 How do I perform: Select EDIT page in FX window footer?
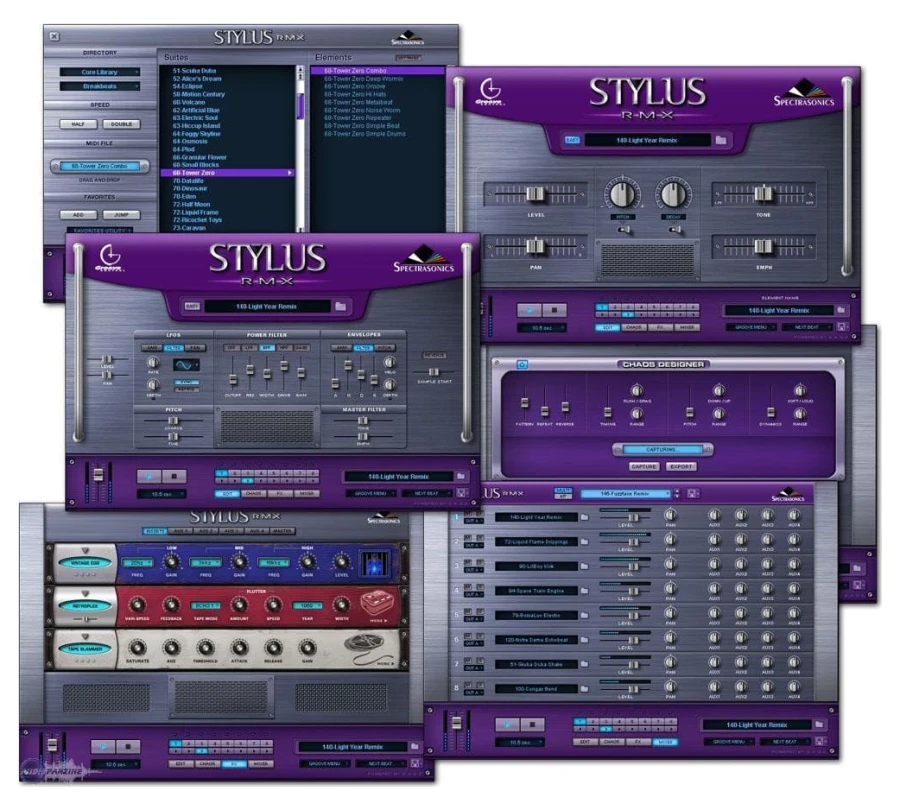180,764
